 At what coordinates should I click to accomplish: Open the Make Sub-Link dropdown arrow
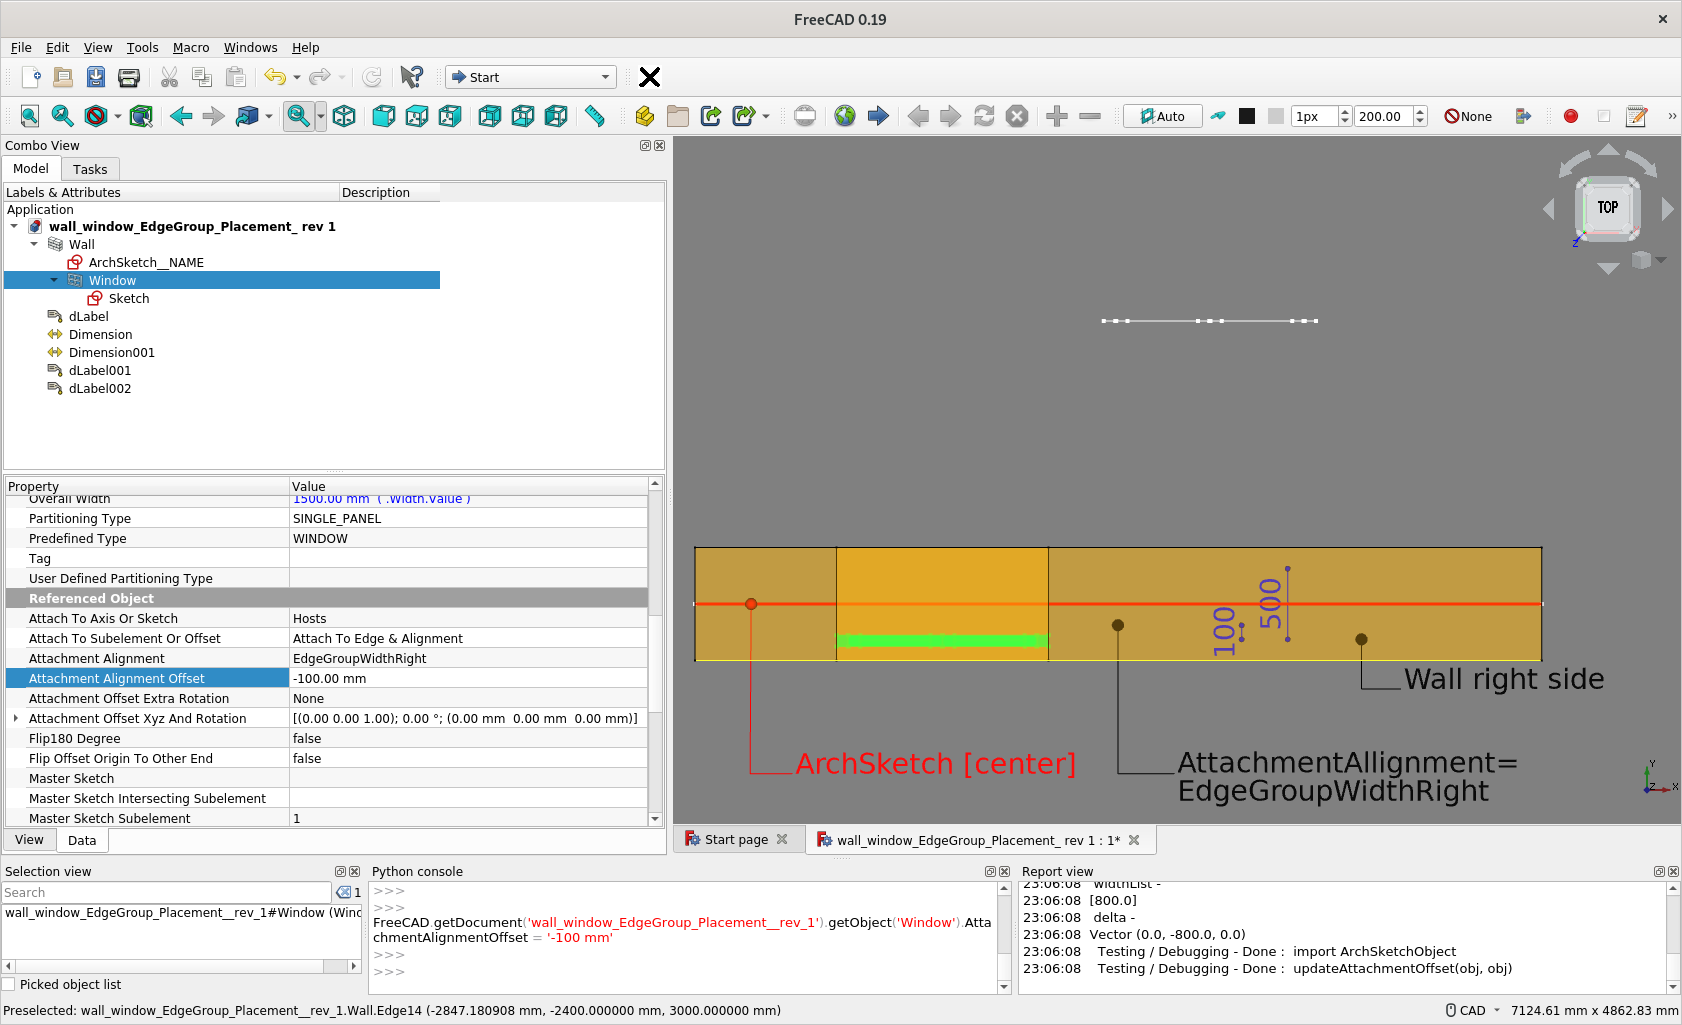coord(767,116)
